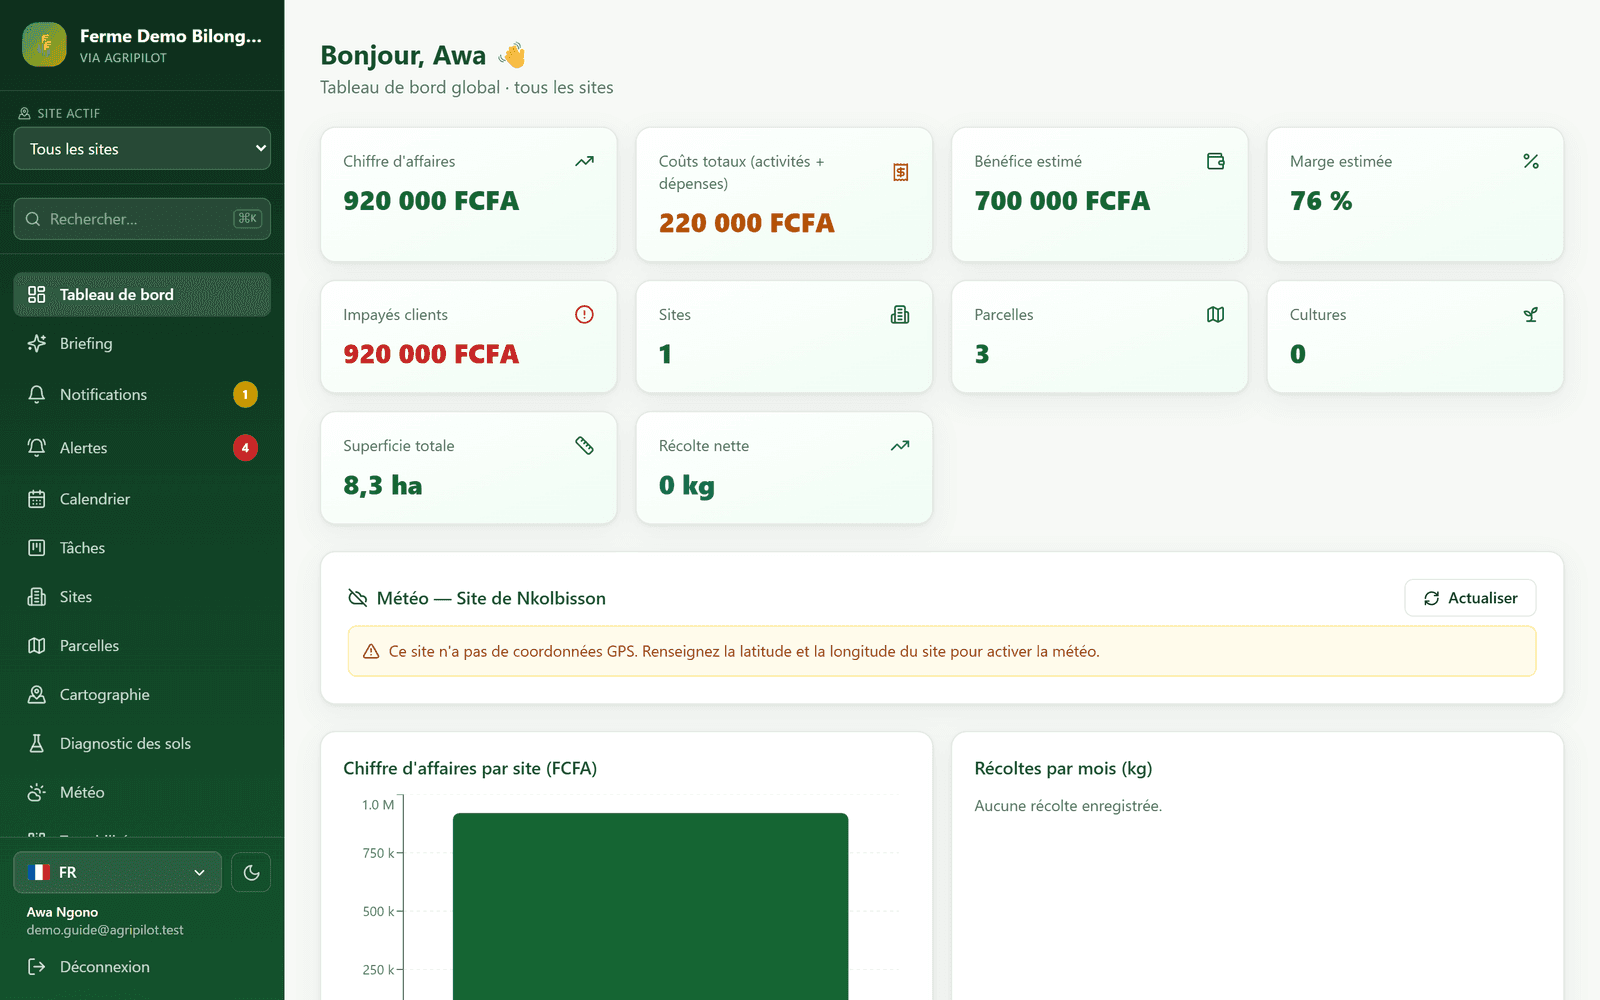Image resolution: width=1600 pixels, height=1000 pixels.
Task: Click the waving hand emoji in greeting
Action: click(512, 55)
